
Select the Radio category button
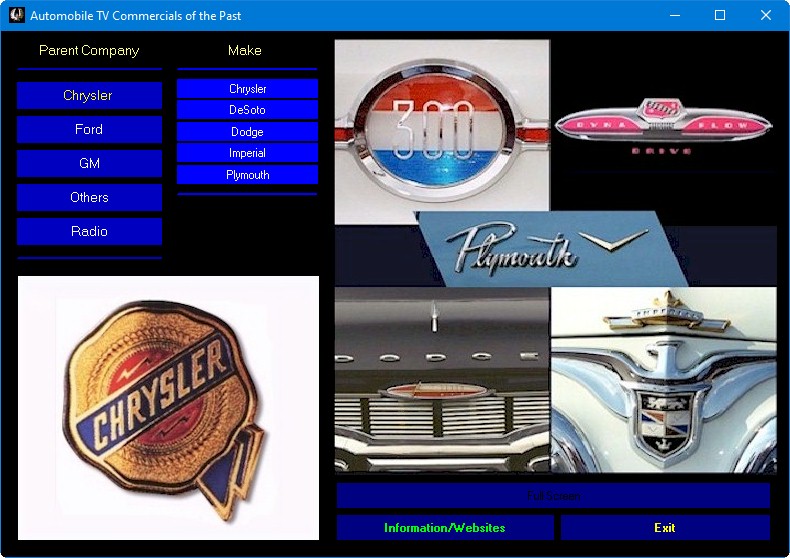89,231
